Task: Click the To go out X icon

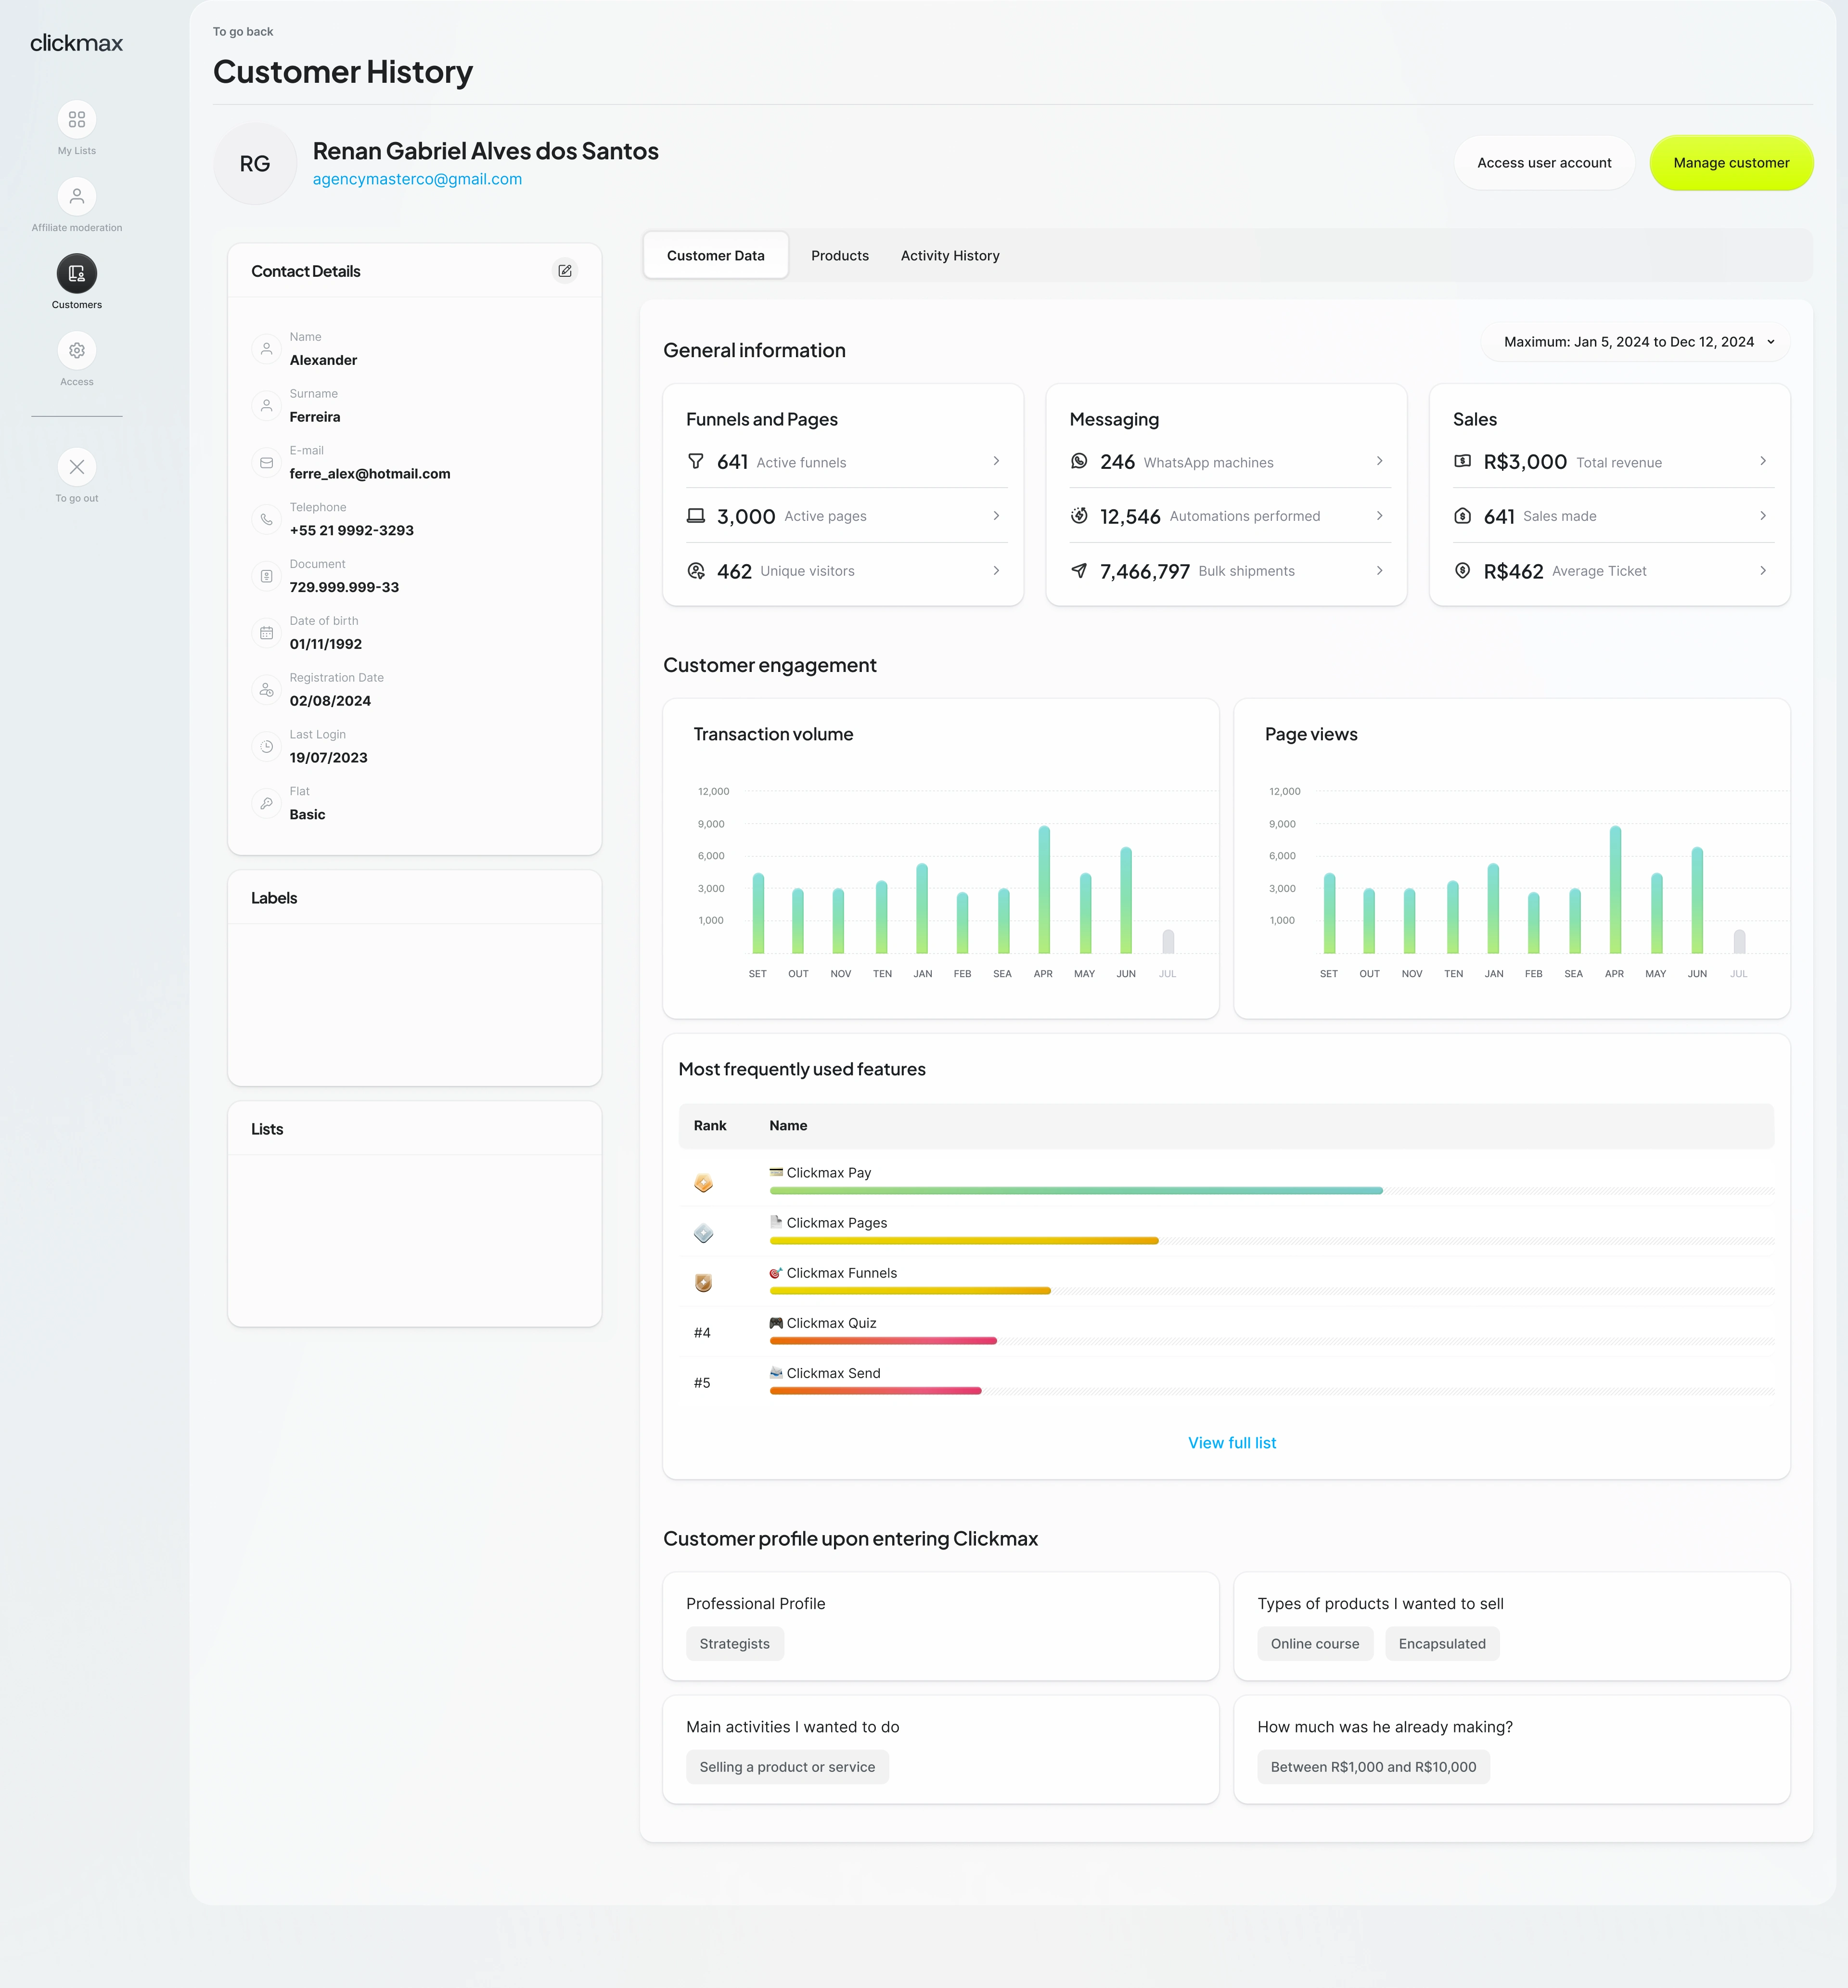Action: [77, 467]
